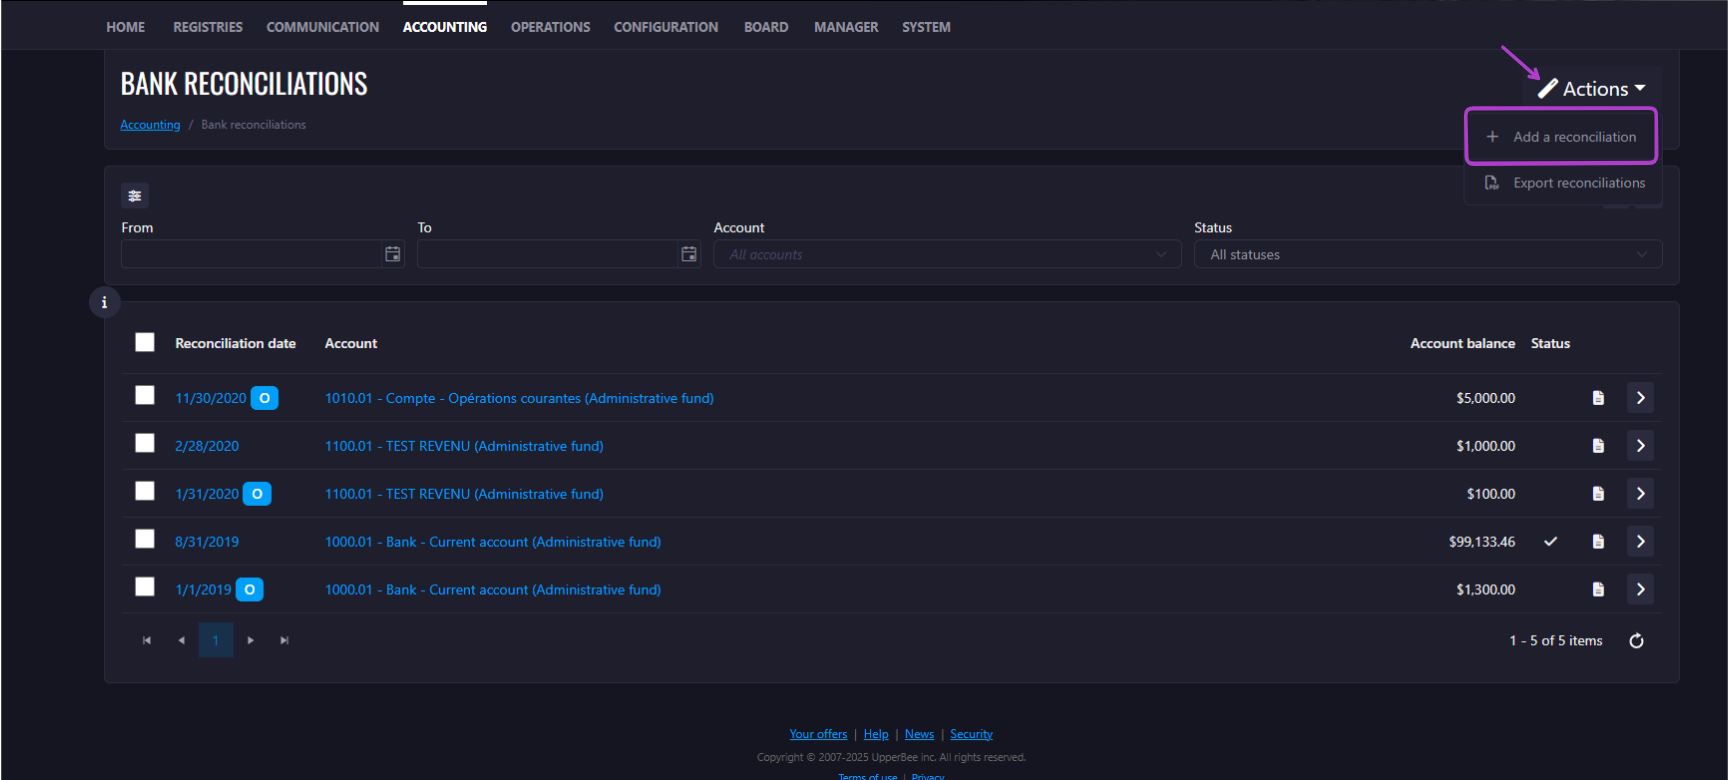Viewport: 1729px width, 780px height.
Task: Check the 1/31/2020 reconciliation row
Action: tap(145, 491)
